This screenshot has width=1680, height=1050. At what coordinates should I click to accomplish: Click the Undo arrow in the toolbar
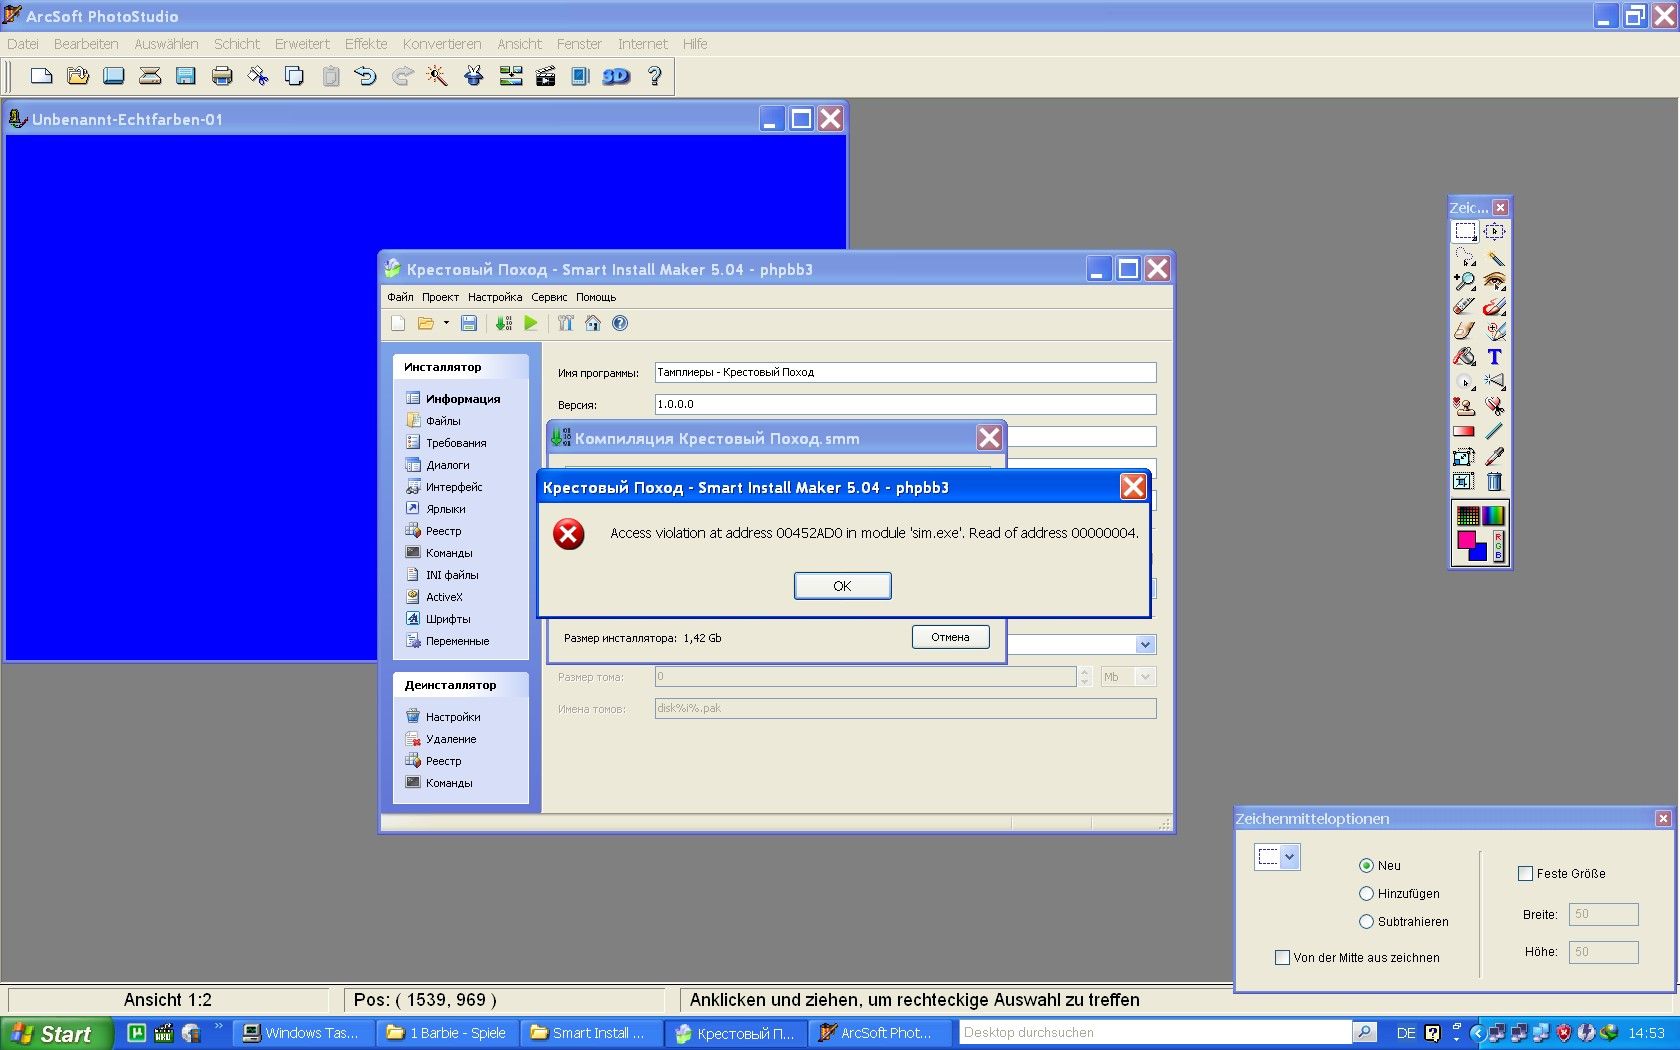(x=365, y=76)
